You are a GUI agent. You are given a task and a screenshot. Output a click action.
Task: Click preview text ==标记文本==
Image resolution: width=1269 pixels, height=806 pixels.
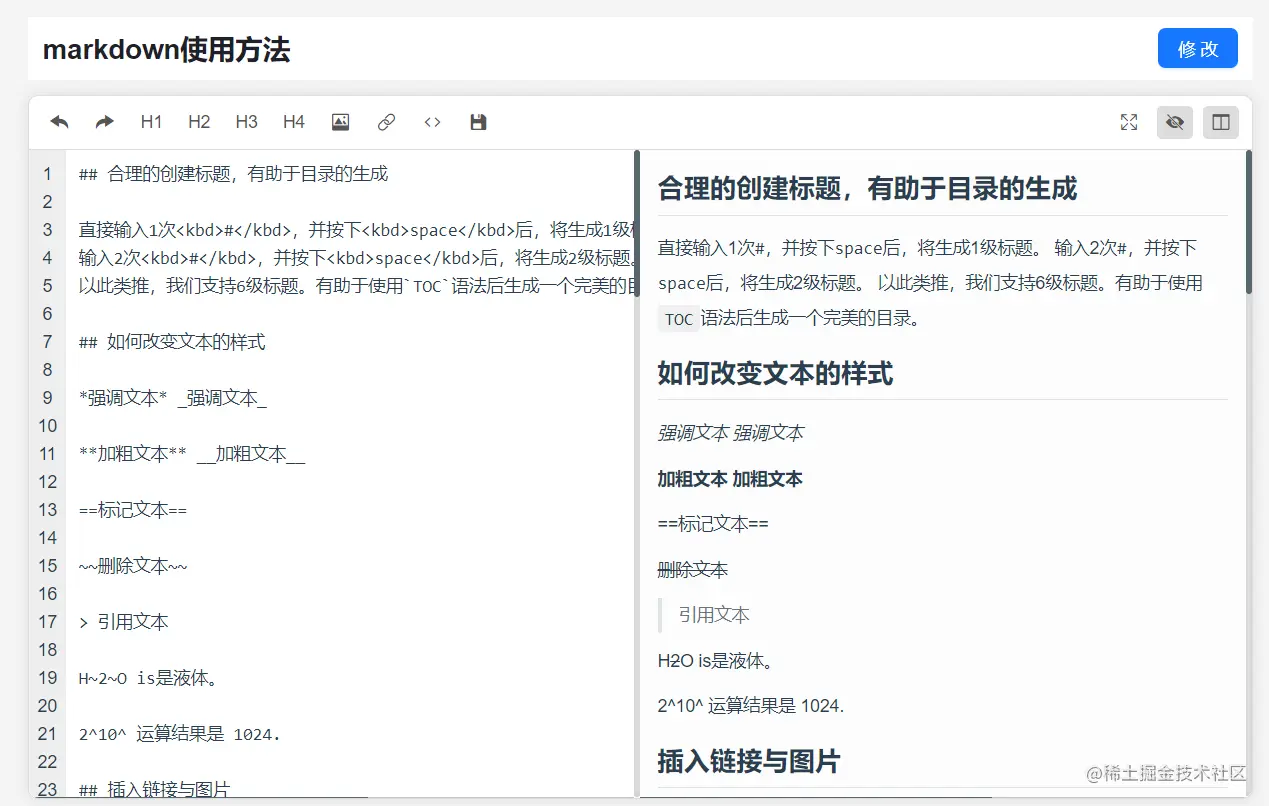pyautogui.click(x=713, y=524)
